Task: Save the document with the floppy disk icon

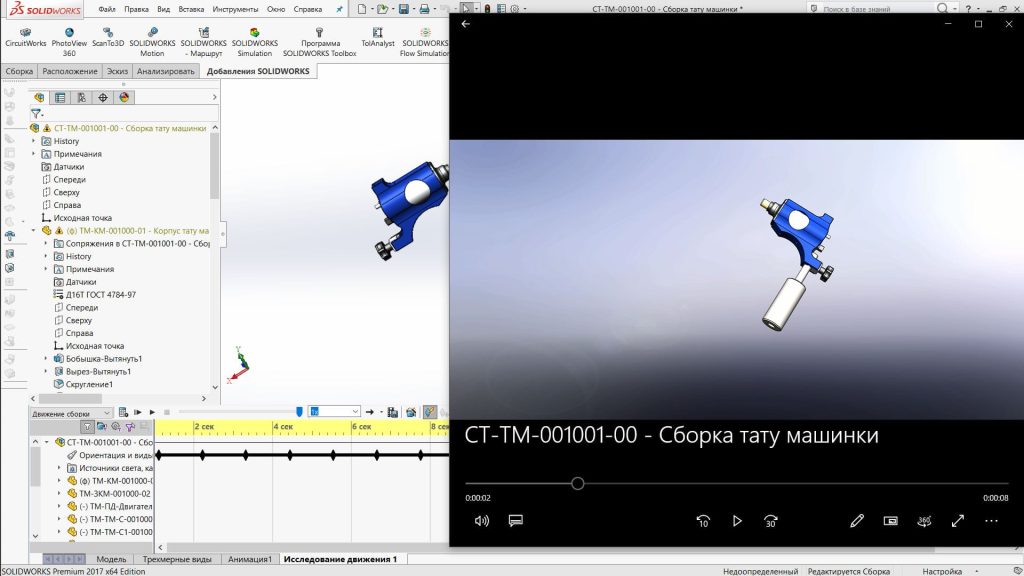Action: pyautogui.click(x=404, y=9)
